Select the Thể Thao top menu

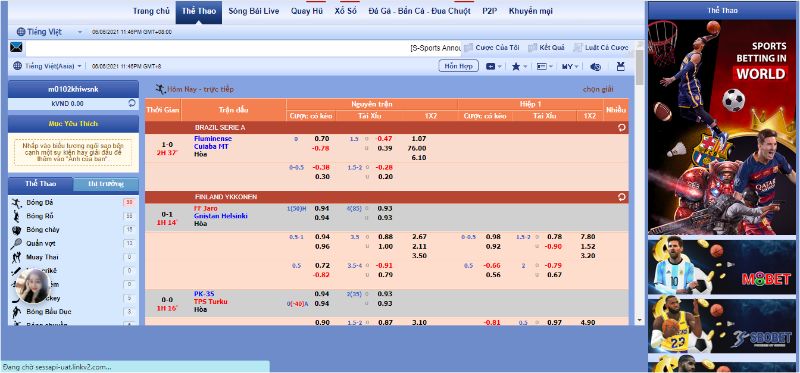199,11
